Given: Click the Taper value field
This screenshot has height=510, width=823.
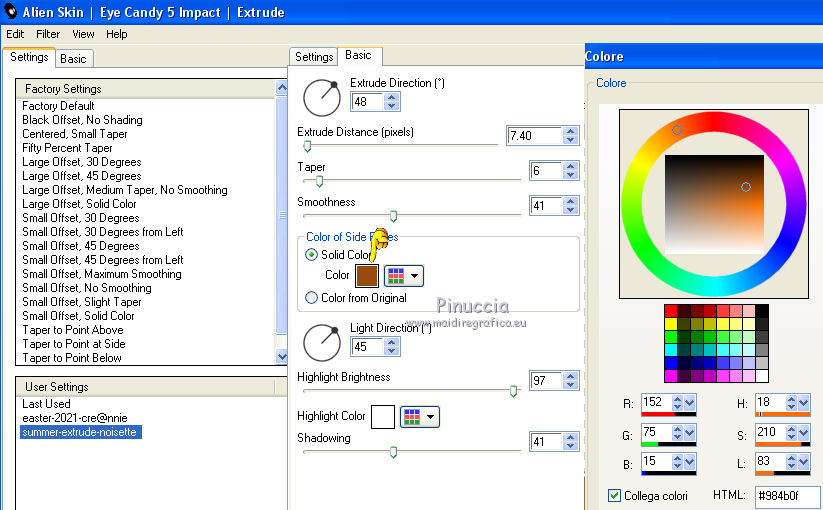Looking at the screenshot, I should tap(546, 171).
